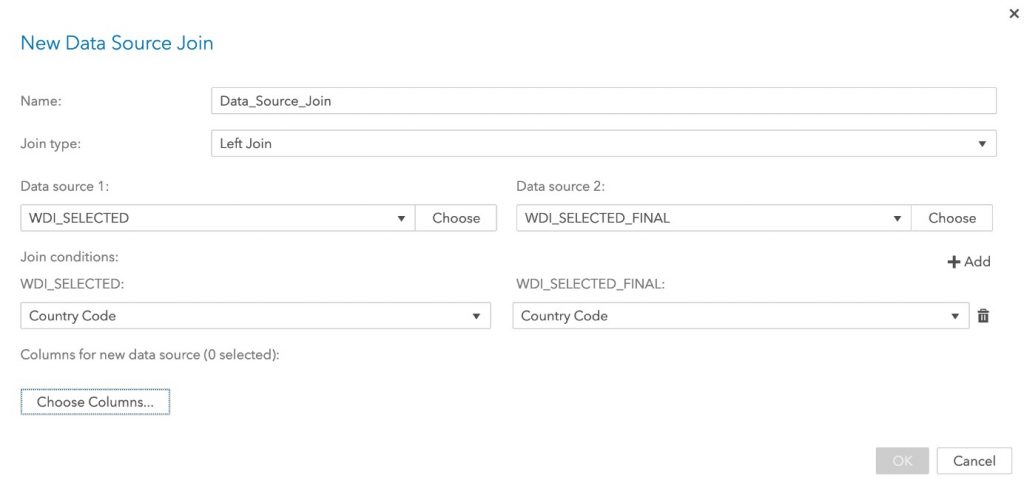Click the greyed-out OK button

pos(902,461)
